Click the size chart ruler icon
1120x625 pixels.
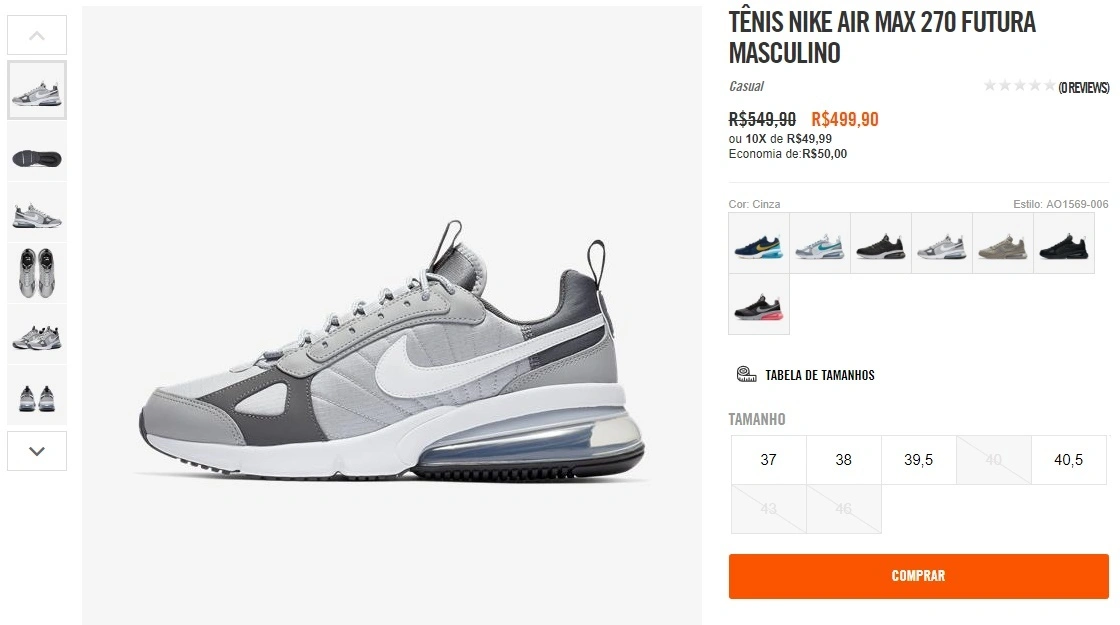(x=746, y=374)
